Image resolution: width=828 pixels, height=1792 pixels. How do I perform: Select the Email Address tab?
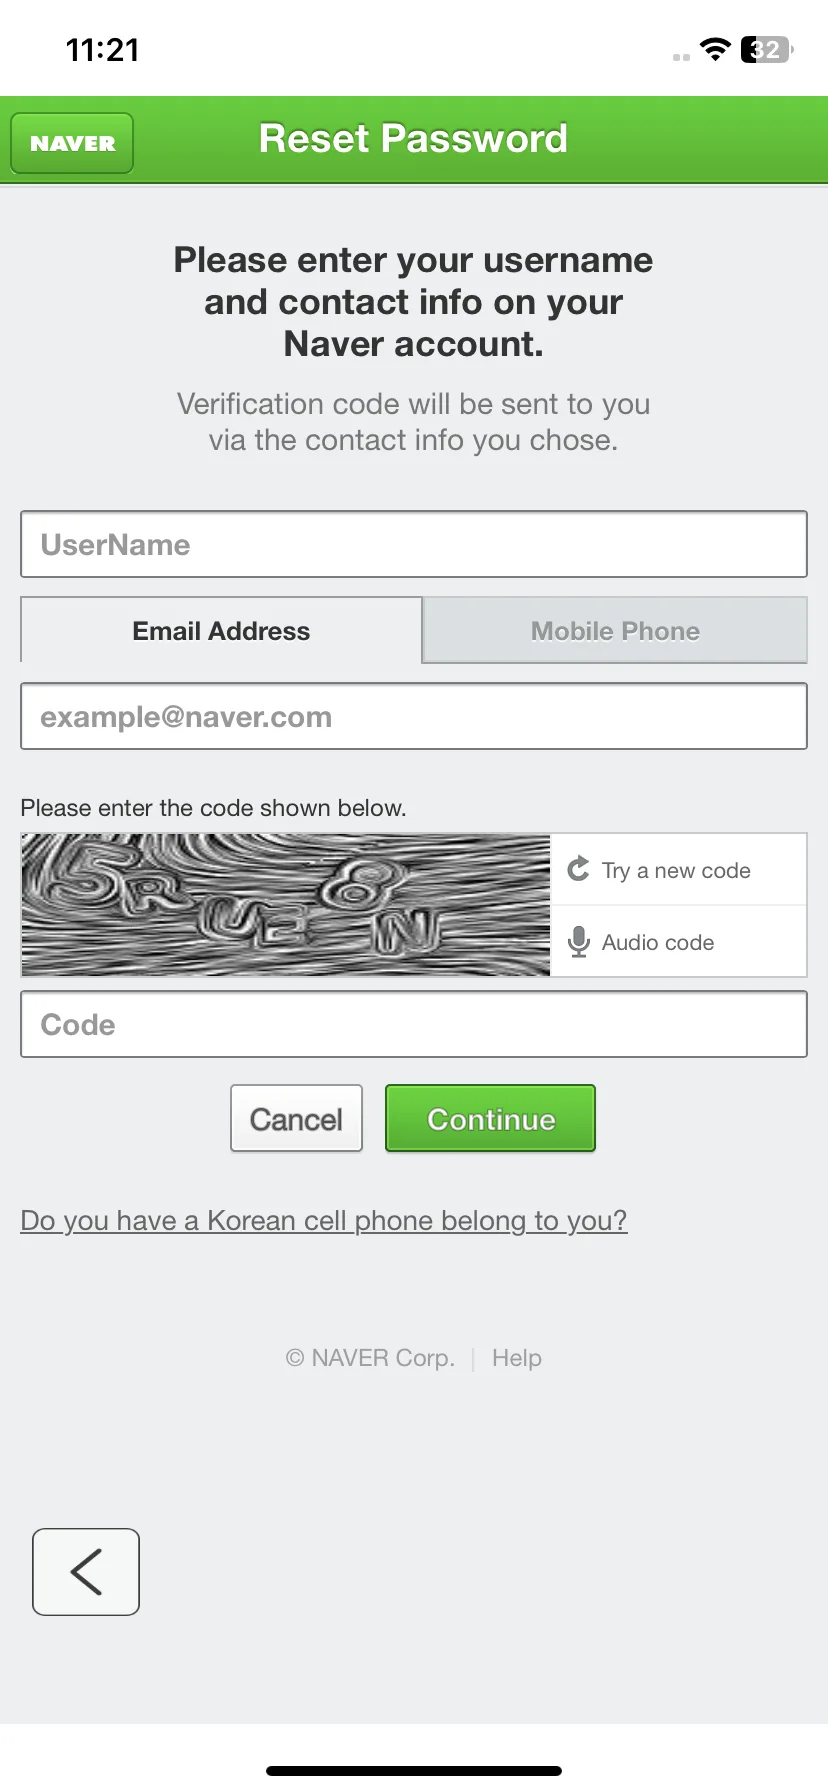[x=221, y=631]
